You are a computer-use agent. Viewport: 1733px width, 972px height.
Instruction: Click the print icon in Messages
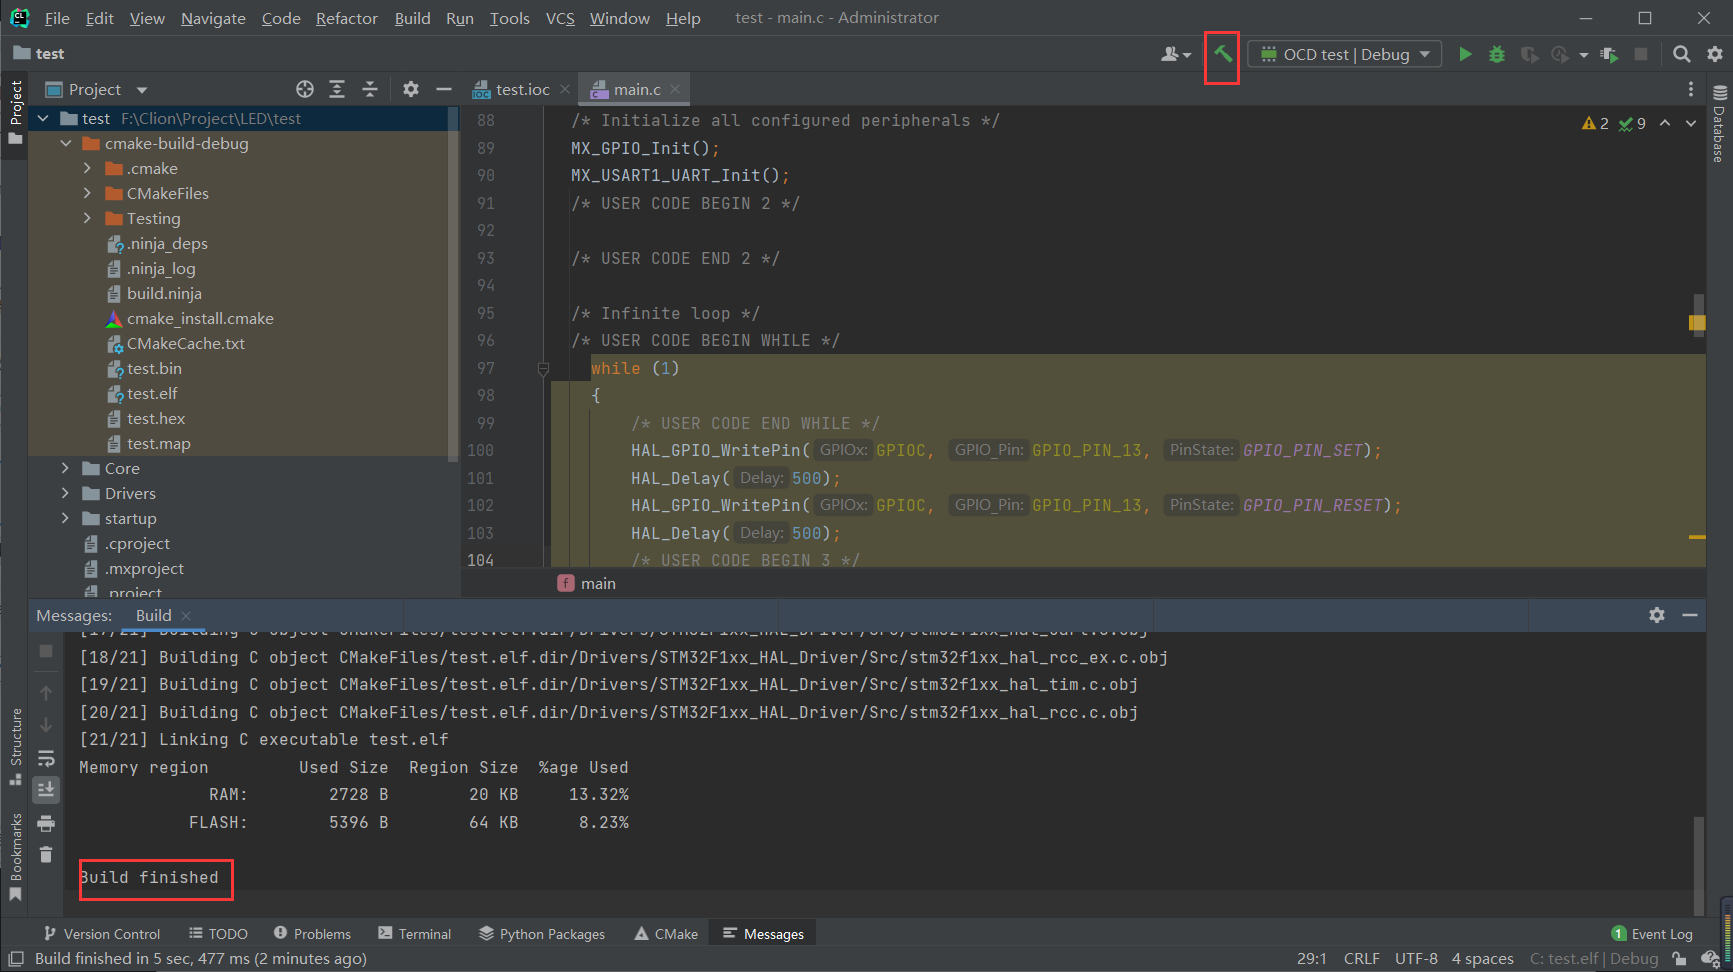pyautogui.click(x=46, y=824)
